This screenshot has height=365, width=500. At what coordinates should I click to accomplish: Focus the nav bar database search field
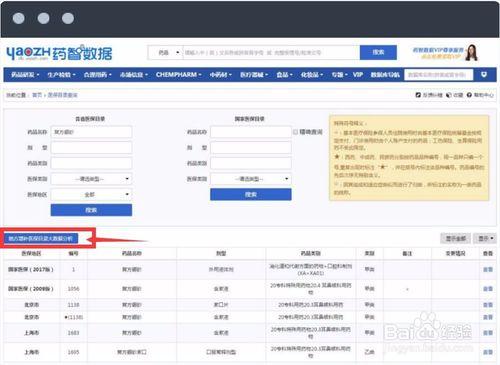pos(438,75)
